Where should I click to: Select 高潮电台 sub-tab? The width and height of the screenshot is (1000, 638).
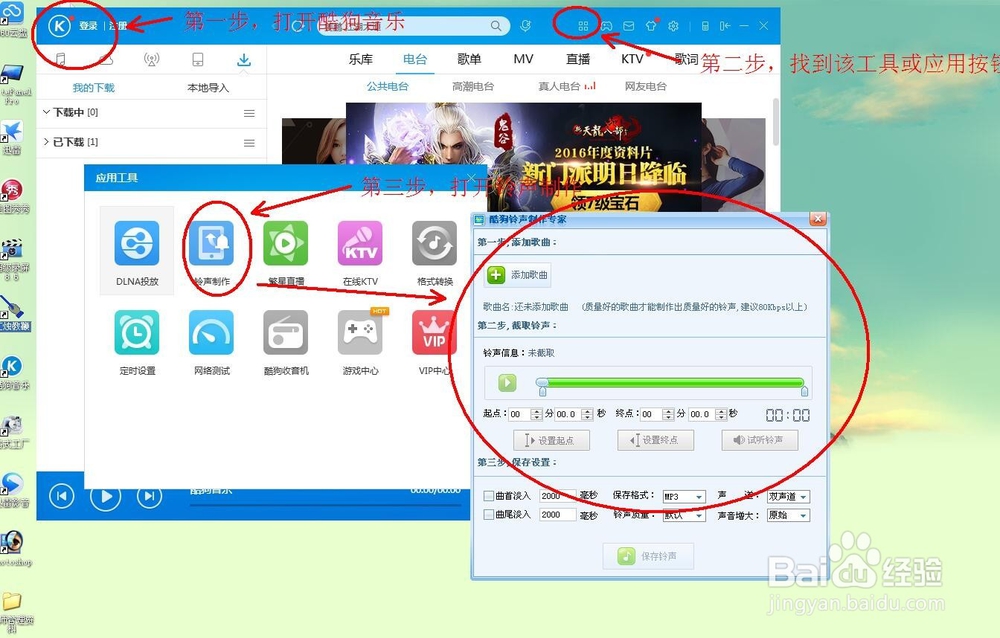coord(473,86)
